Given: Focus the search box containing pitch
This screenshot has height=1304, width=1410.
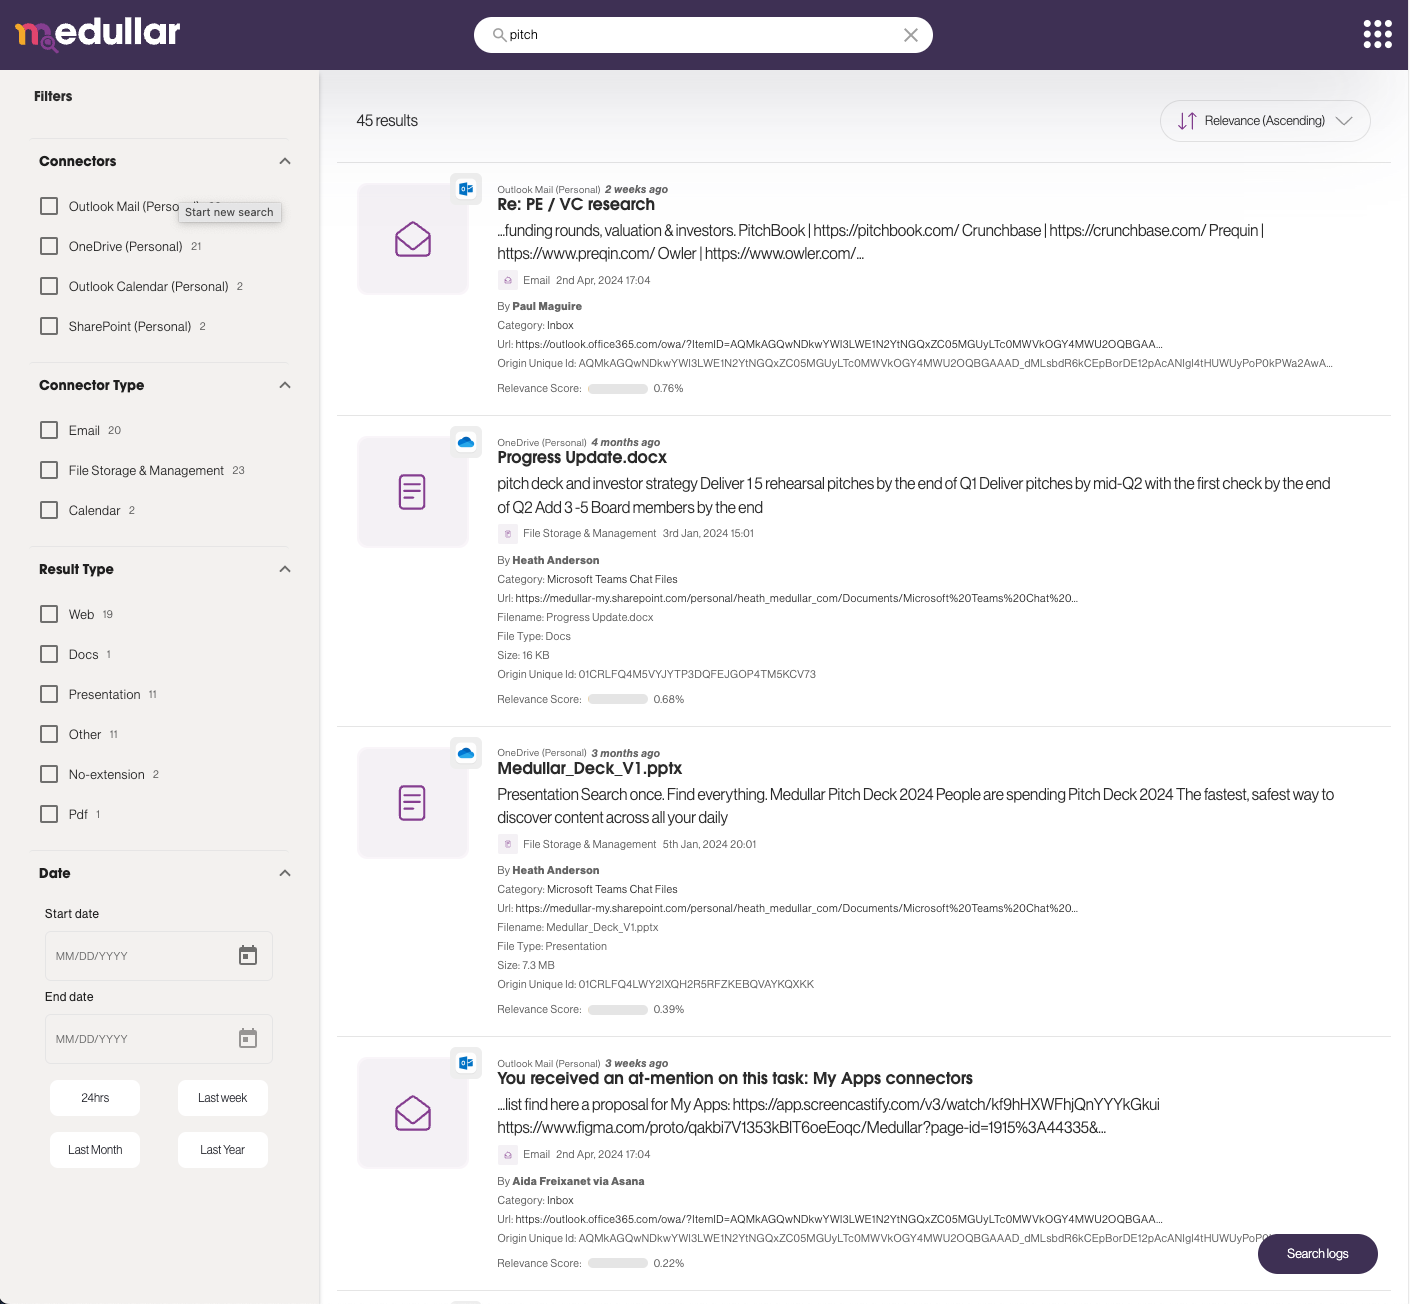Looking at the screenshot, I should pyautogui.click(x=703, y=35).
